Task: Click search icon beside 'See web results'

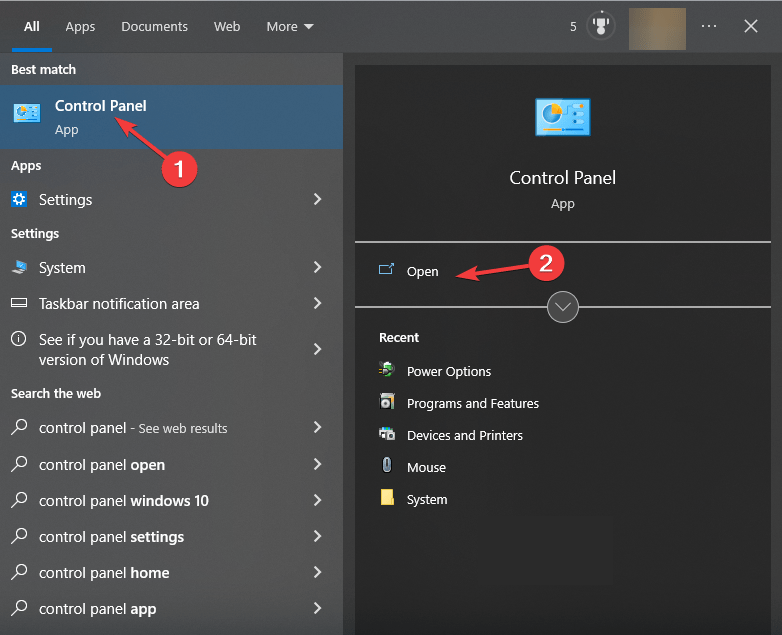Action: click(19, 427)
